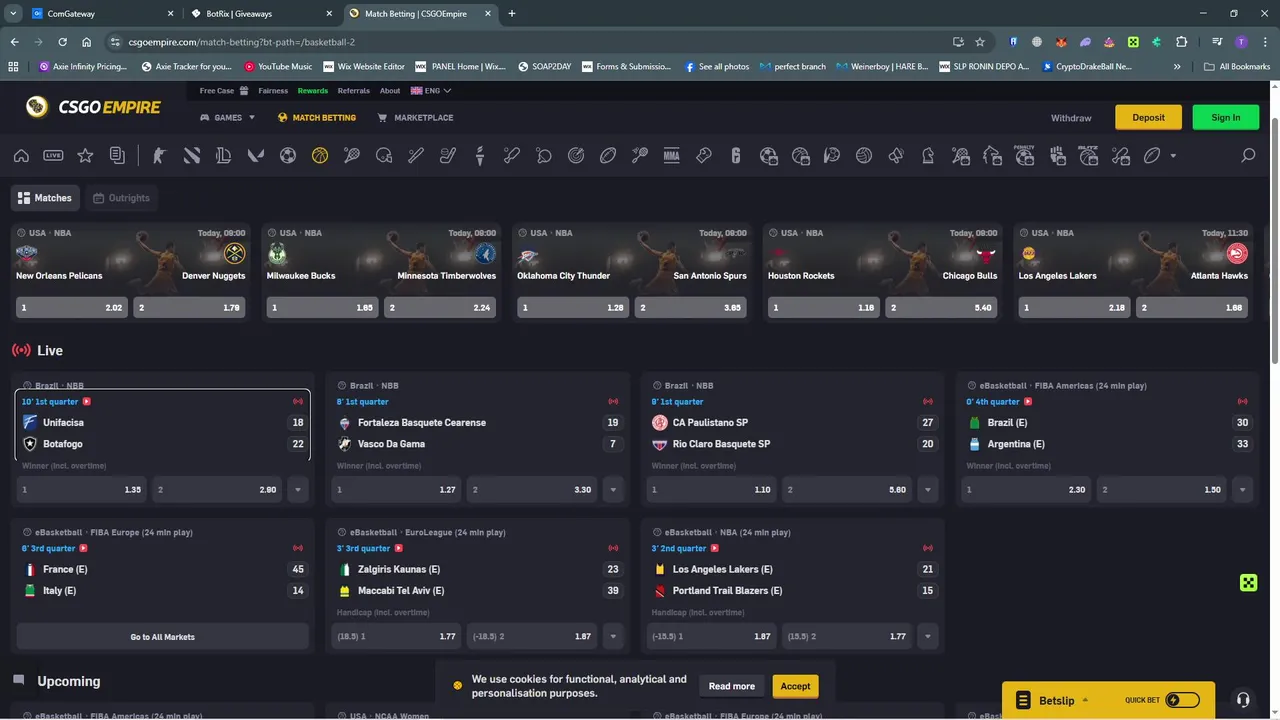Select the highlighted basketball sport icon
The width and height of the screenshot is (1280, 720).
320,156
